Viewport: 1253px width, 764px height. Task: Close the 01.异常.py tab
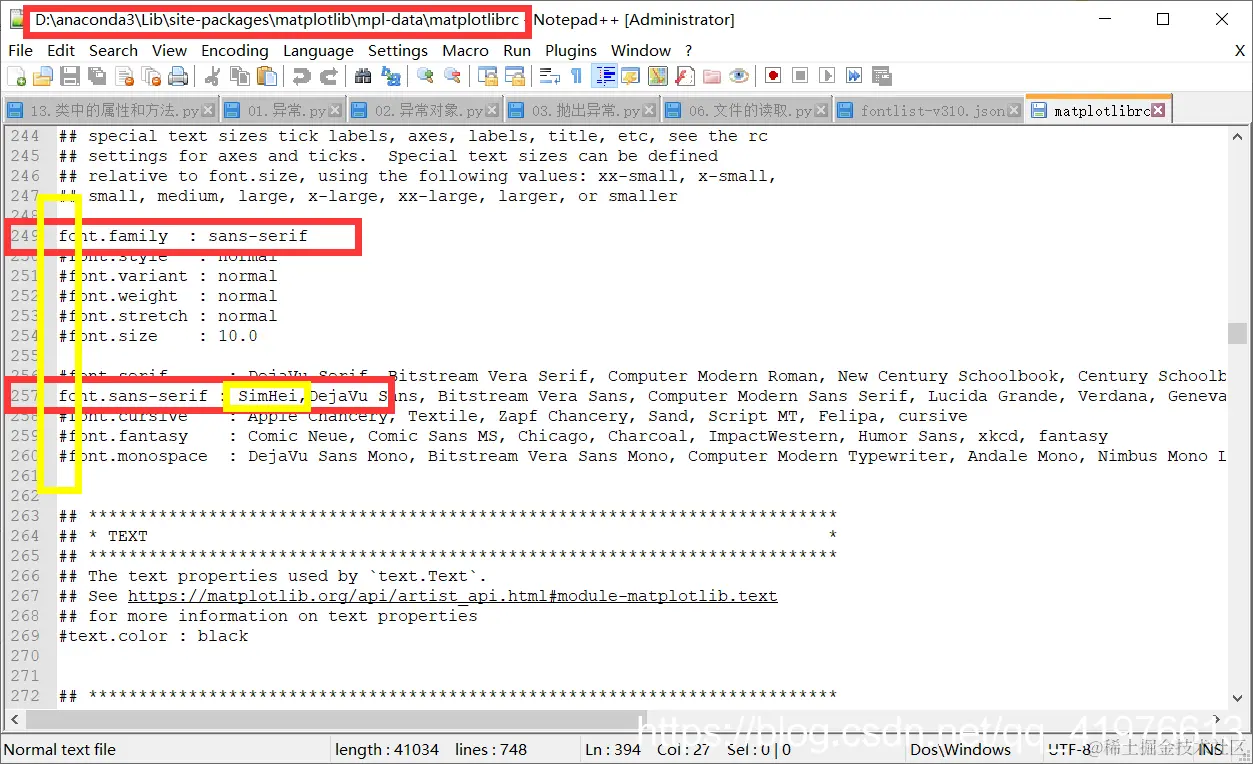(336, 111)
